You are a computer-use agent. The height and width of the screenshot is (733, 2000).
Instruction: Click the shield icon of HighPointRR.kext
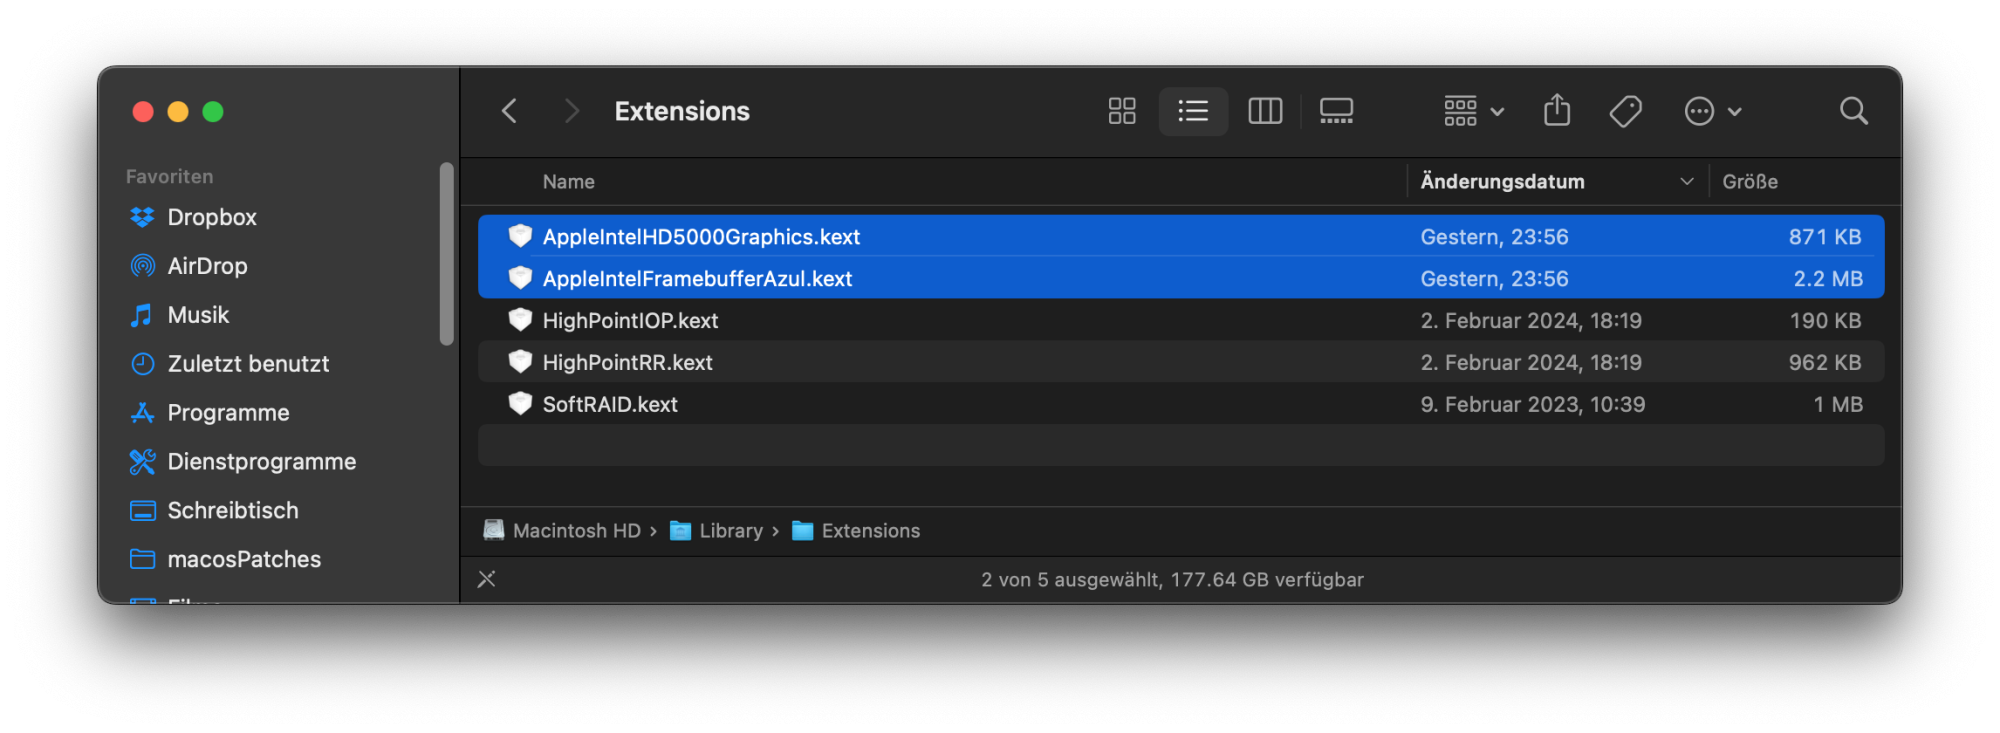tap(520, 362)
